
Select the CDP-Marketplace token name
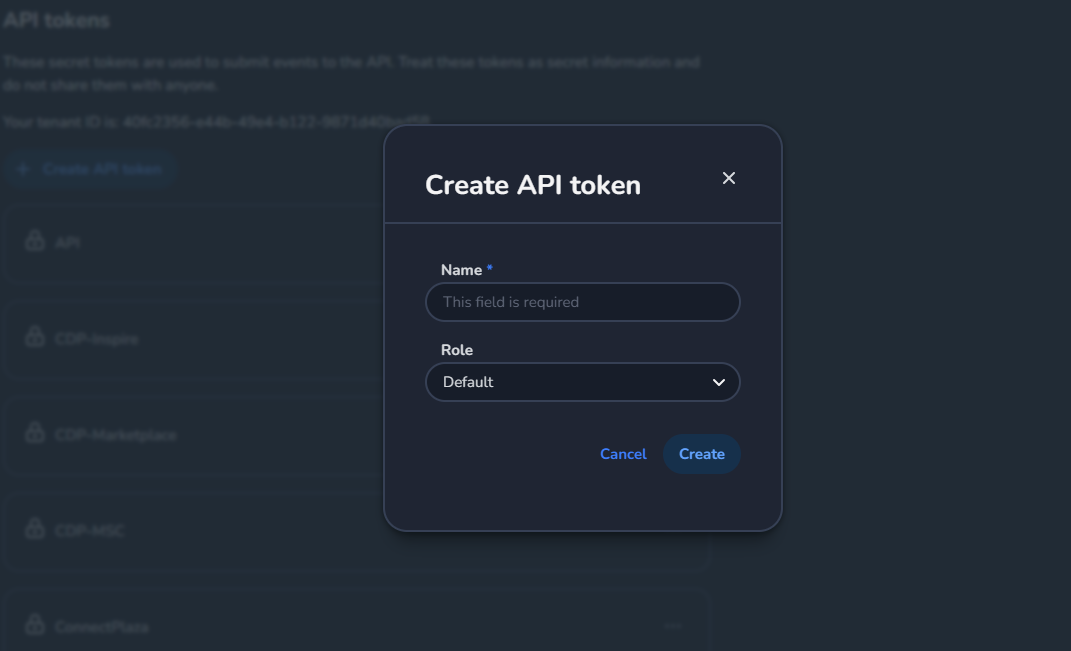115,435
